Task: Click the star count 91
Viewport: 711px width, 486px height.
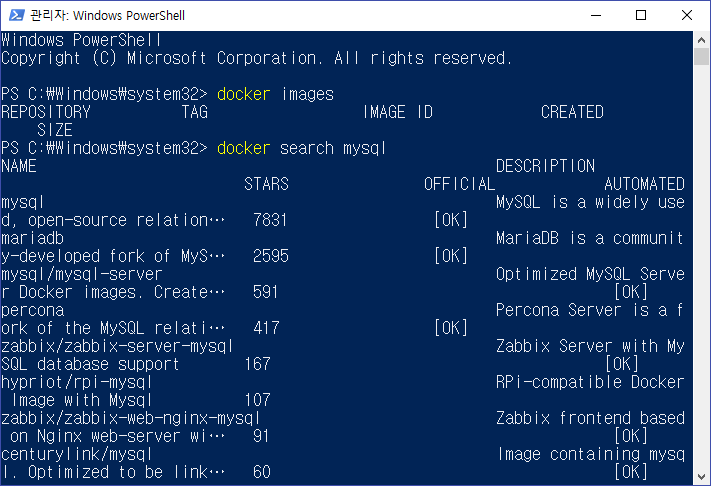Action: click(261, 436)
